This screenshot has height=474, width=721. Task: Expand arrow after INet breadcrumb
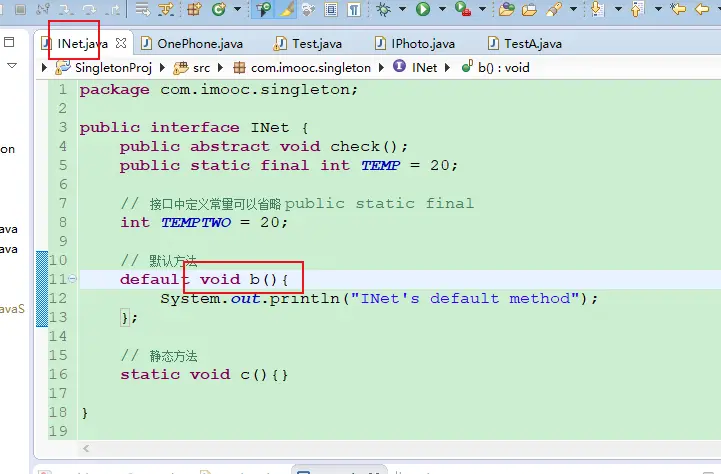click(447, 68)
